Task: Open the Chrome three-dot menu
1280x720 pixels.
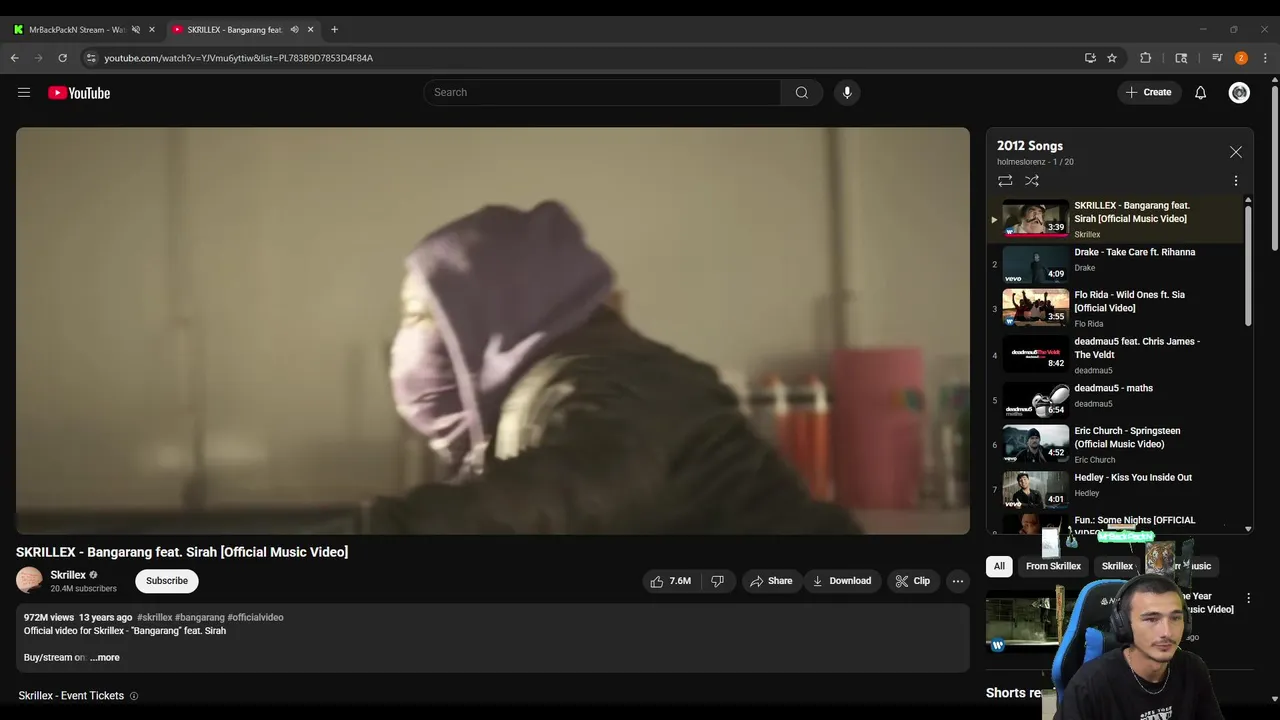Action: [1266, 58]
